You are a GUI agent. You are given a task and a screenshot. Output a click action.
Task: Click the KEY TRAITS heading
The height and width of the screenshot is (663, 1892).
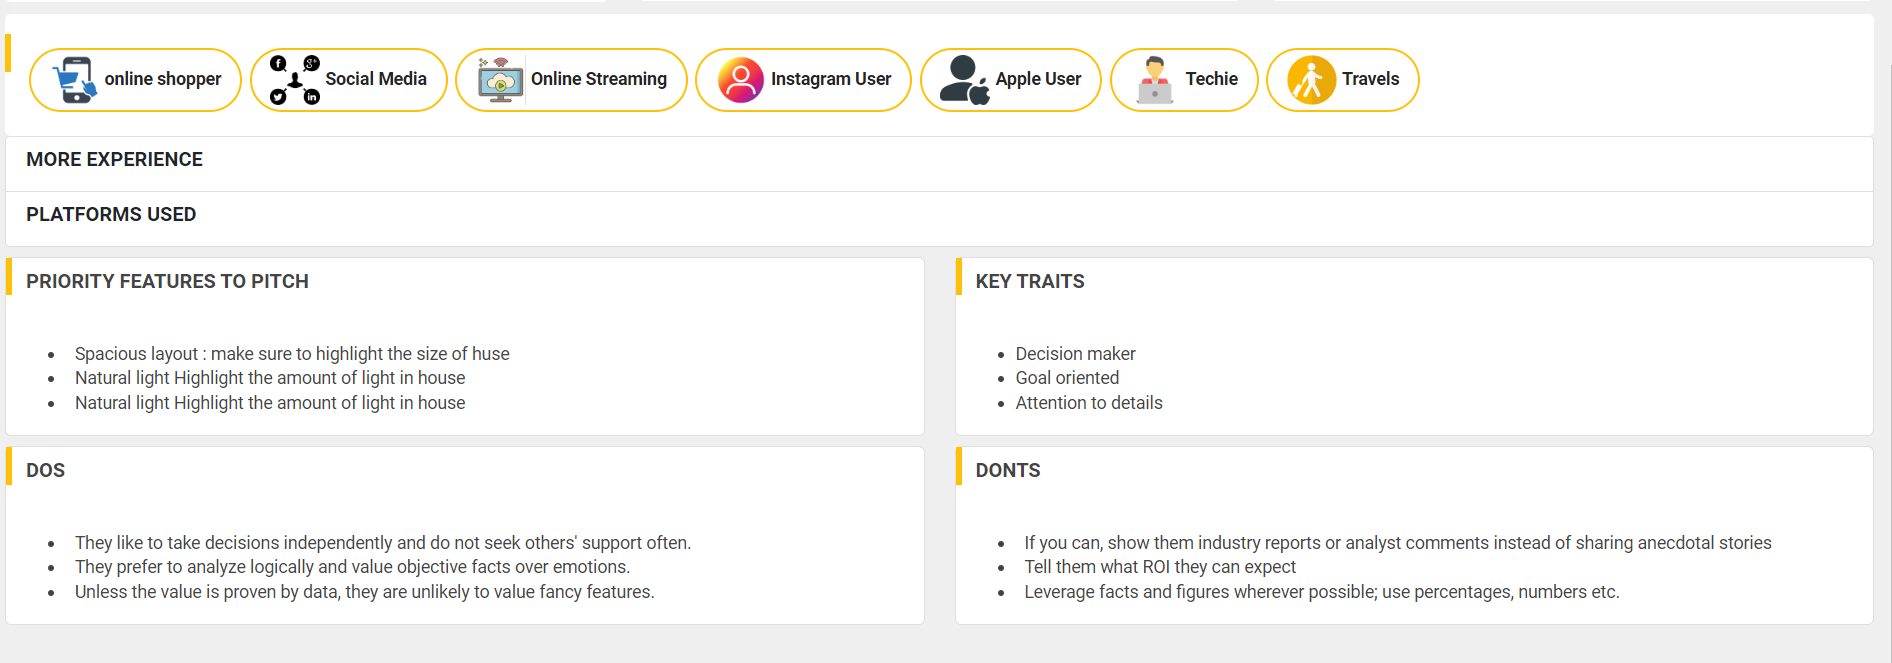[1030, 282]
